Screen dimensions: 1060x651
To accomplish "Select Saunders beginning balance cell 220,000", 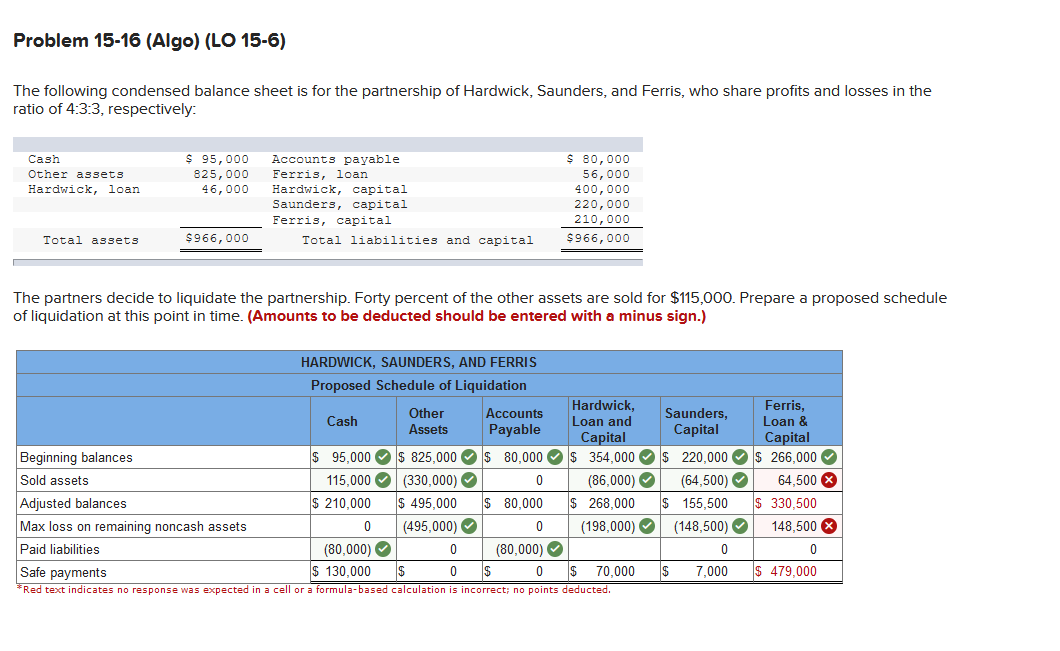I will [x=706, y=458].
